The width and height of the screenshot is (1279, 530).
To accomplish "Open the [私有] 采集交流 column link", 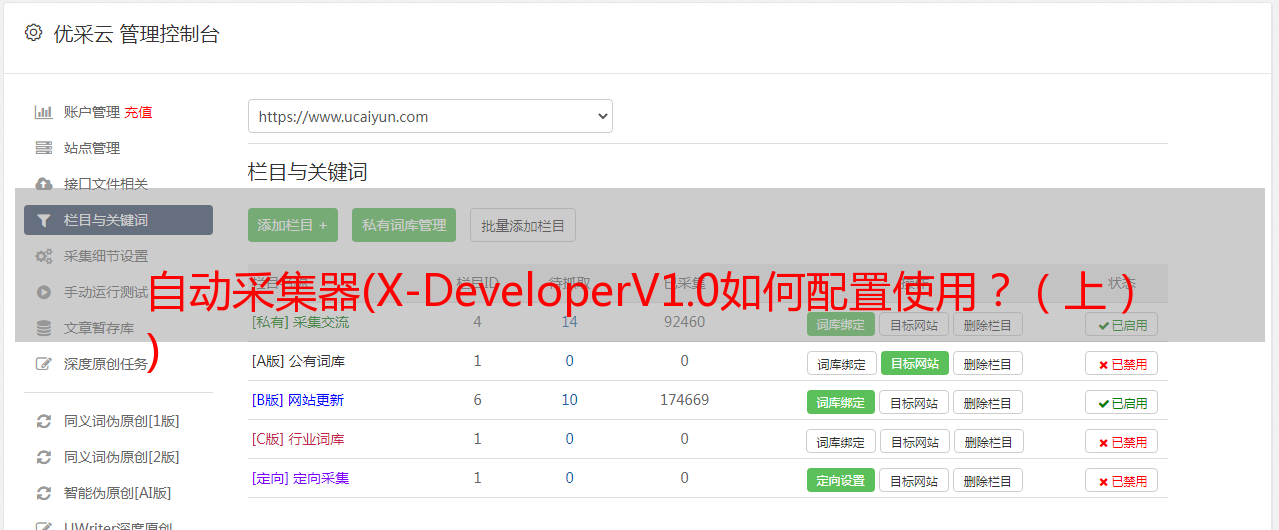I will (300, 322).
